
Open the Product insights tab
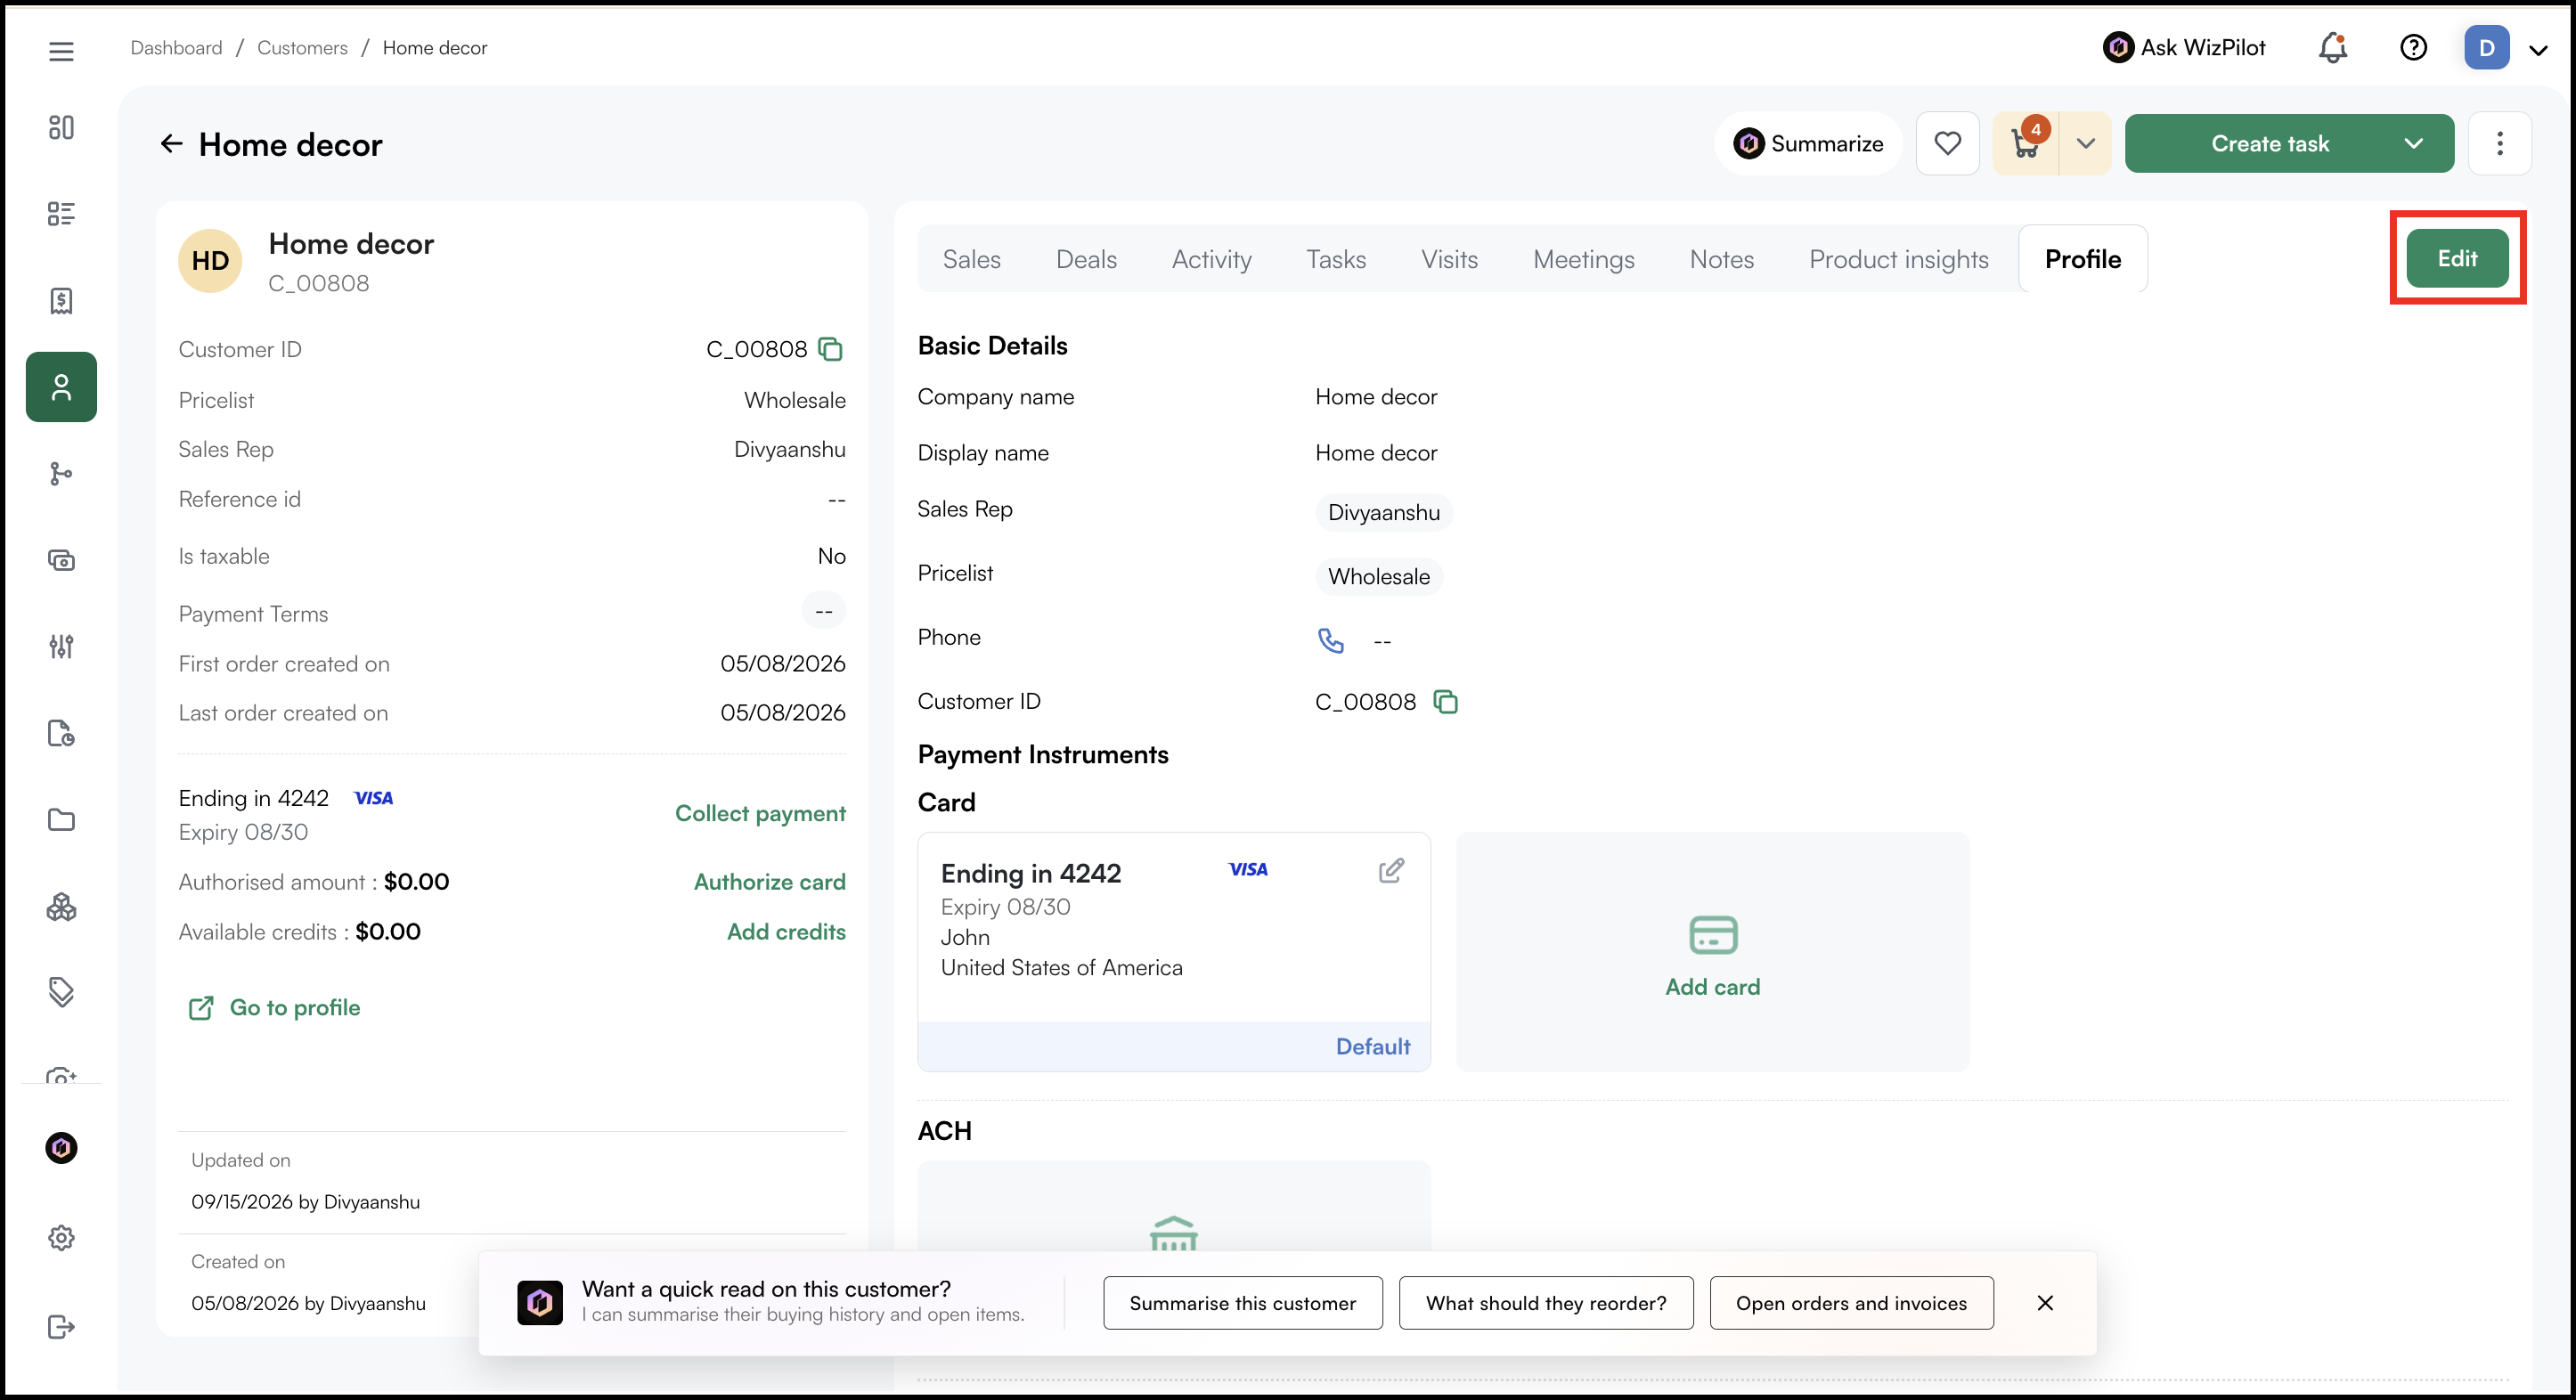[x=1898, y=259]
